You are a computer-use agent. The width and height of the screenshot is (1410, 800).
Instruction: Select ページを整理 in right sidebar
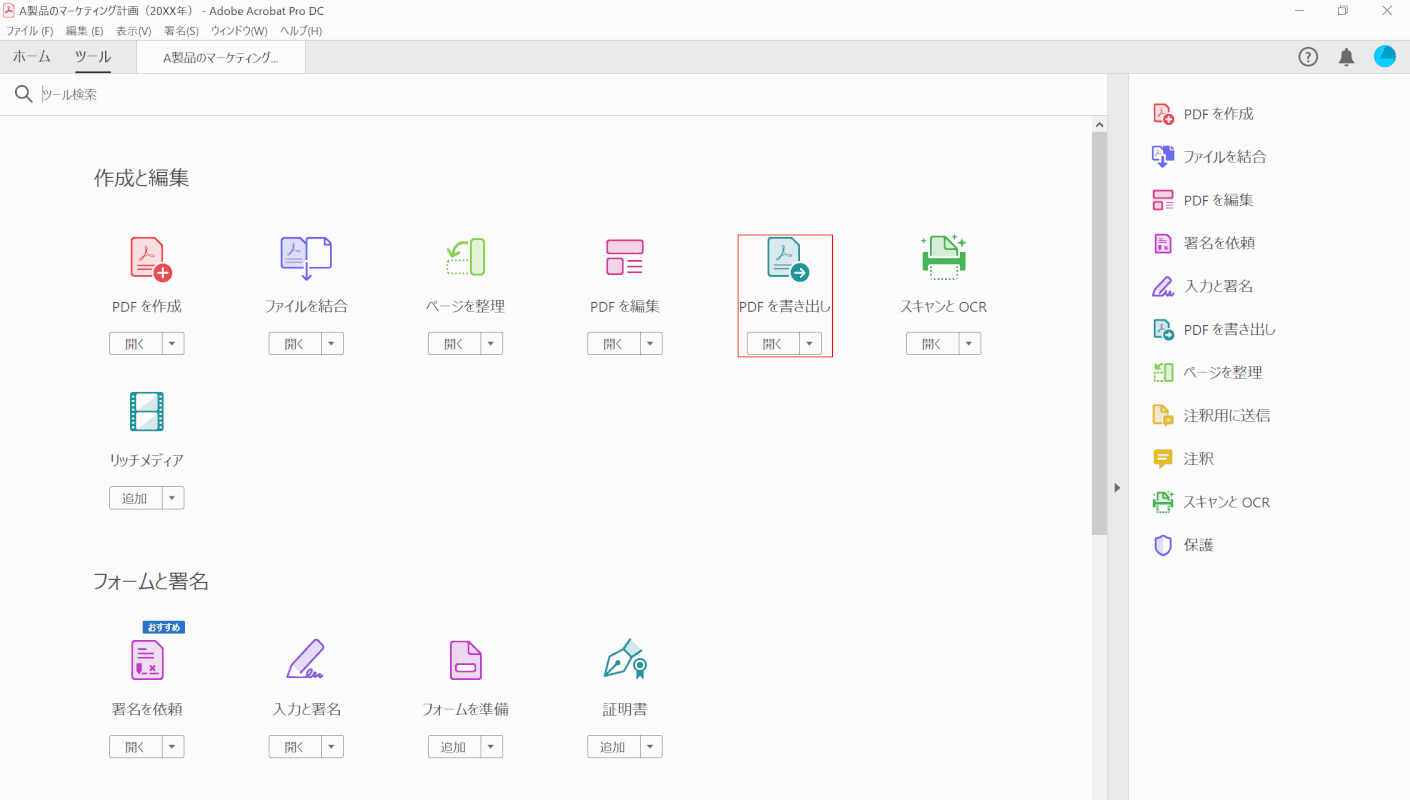pos(1208,372)
